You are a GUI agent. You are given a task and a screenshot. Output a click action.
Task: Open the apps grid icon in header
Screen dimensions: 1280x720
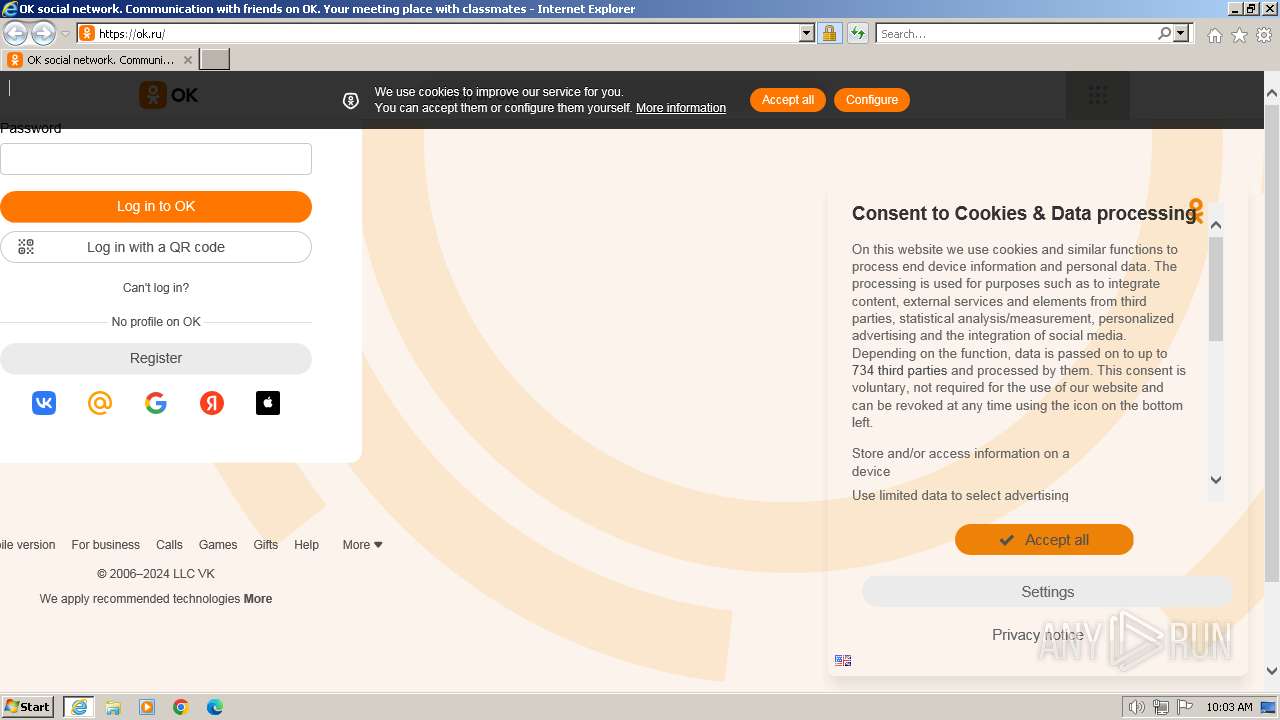[x=1098, y=95]
